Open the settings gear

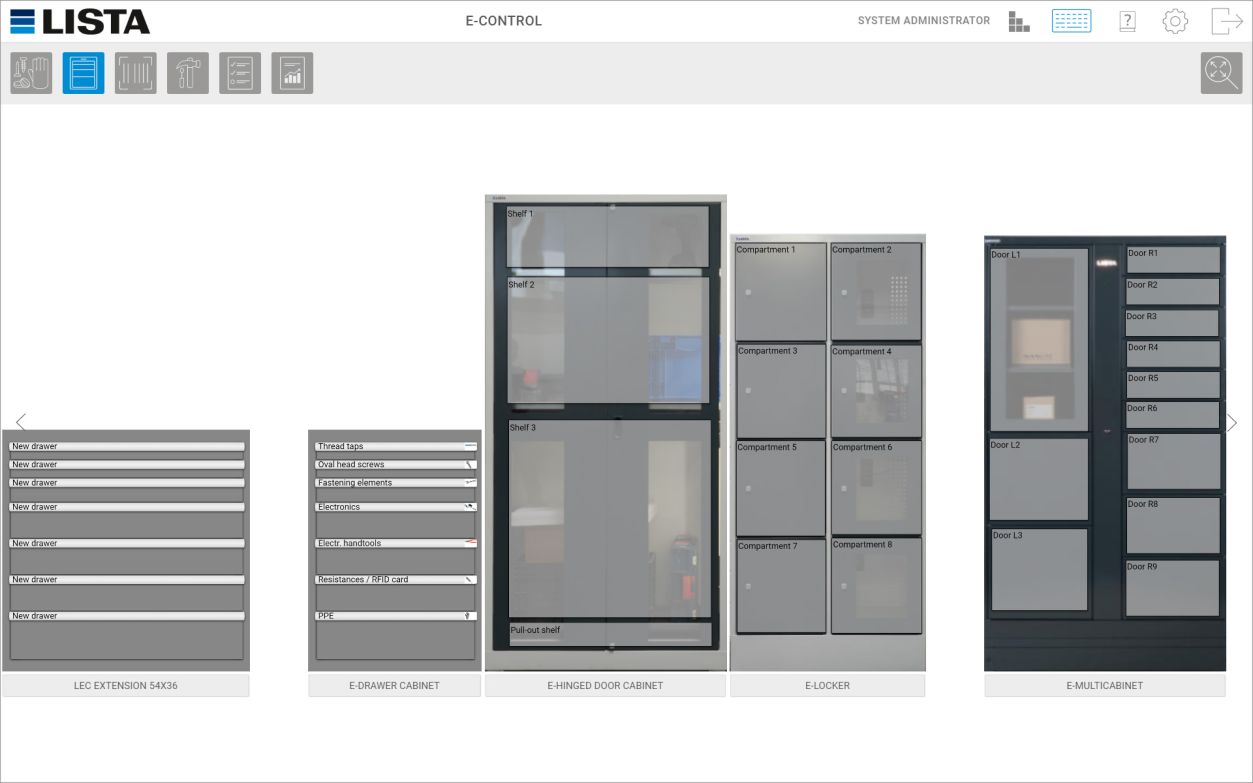point(1175,21)
